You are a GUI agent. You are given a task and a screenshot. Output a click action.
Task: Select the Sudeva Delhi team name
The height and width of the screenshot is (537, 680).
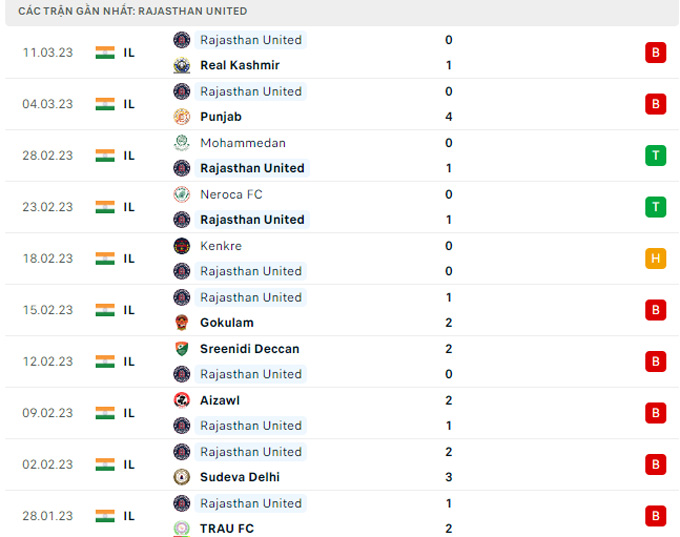coord(239,478)
